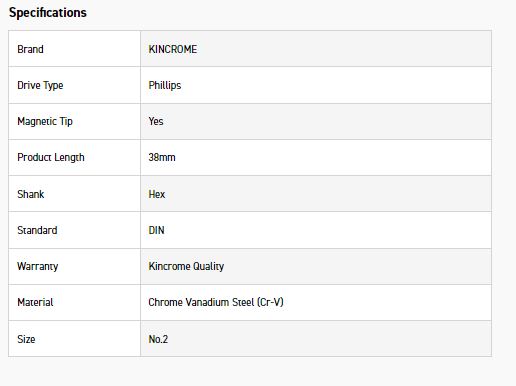516x386 pixels.
Task: Select the Magnetic Tip label
Action: coord(45,122)
